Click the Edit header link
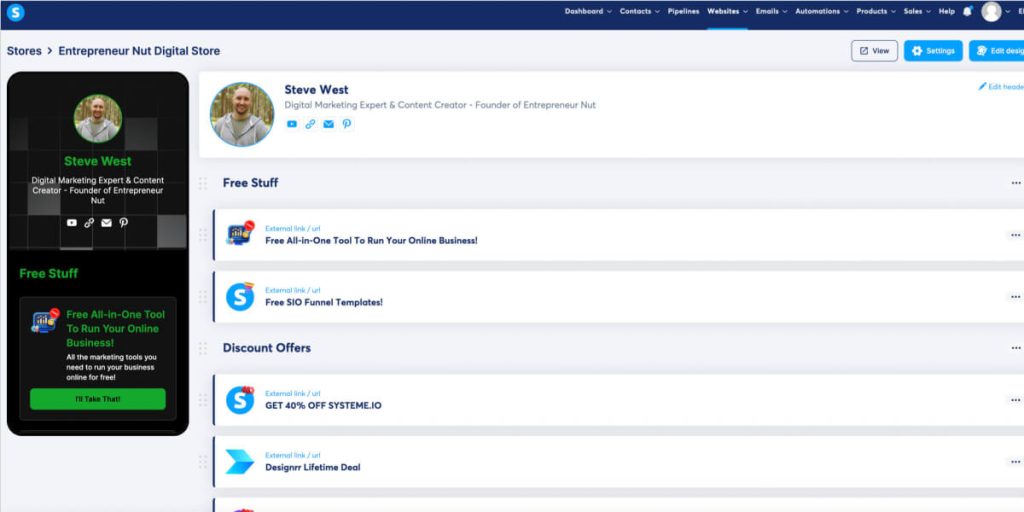 click(1000, 86)
